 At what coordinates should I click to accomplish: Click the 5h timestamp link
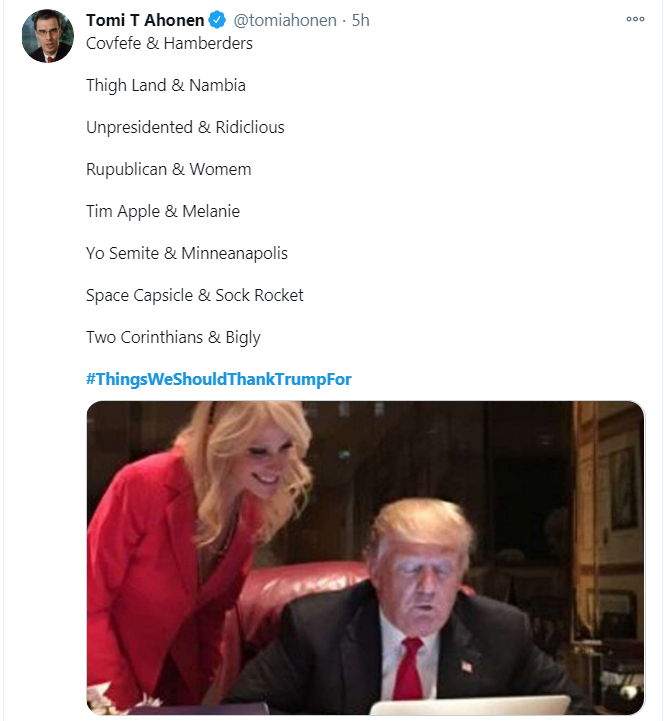point(361,20)
